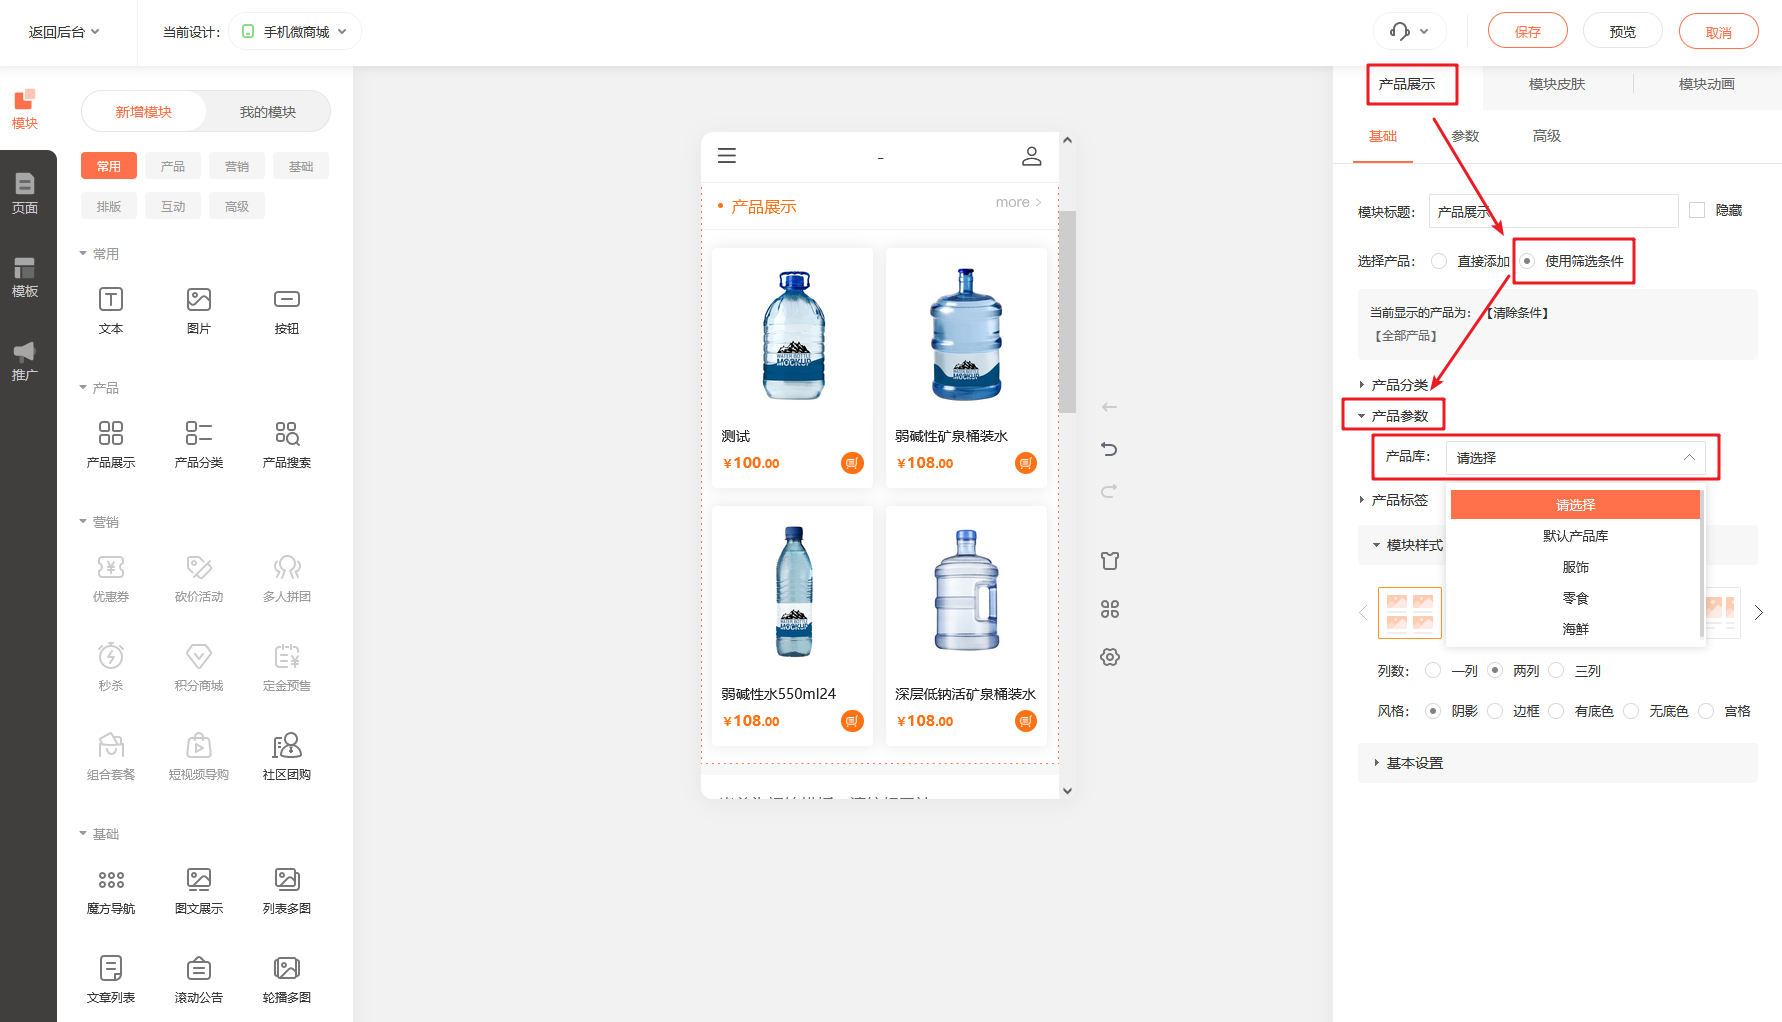Add the 图文展示 module
Viewport: 1782px width, 1022px height.
199,890
